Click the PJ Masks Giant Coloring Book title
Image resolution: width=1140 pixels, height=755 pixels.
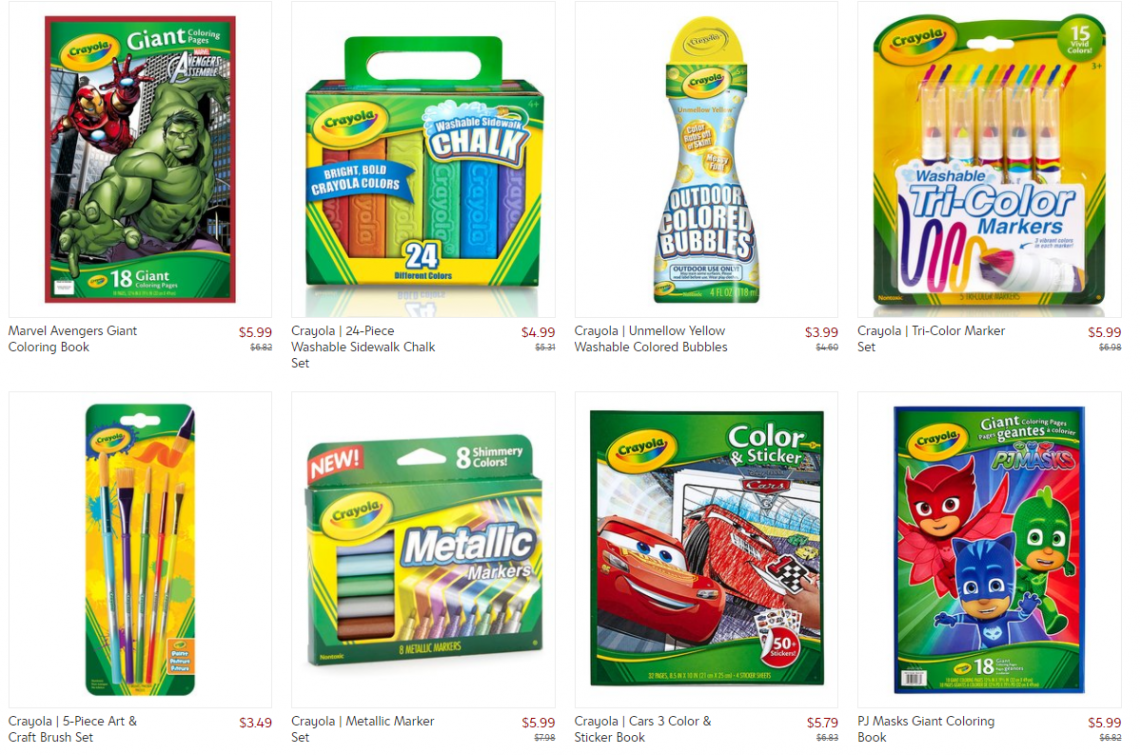click(926, 729)
